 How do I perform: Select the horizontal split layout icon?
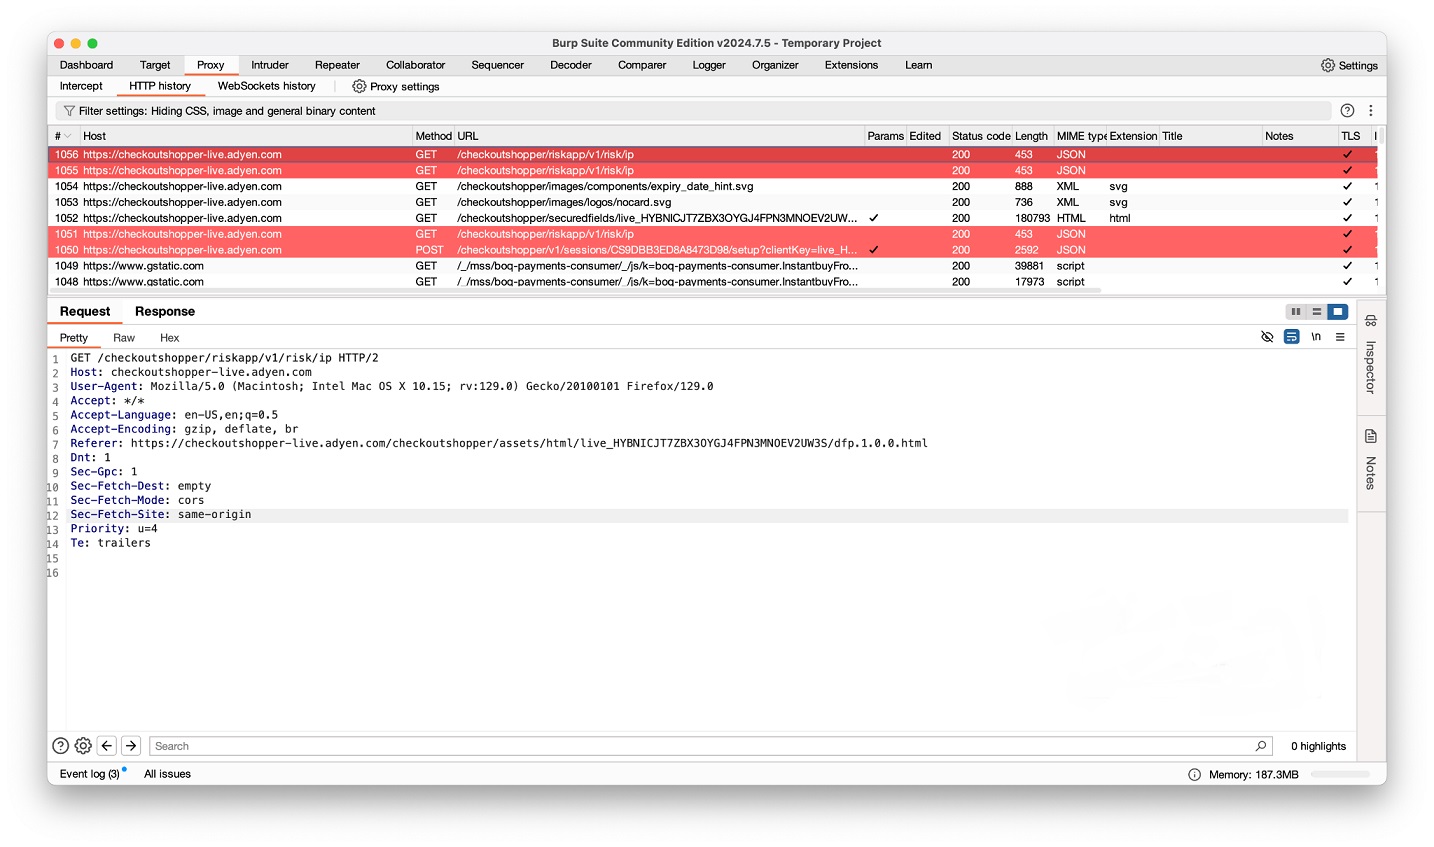pyautogui.click(x=1318, y=311)
